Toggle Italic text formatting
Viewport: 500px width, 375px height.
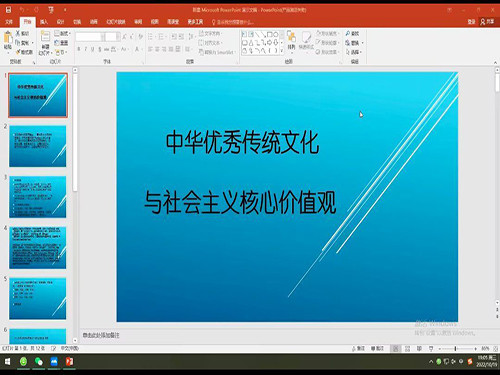pos(86,49)
